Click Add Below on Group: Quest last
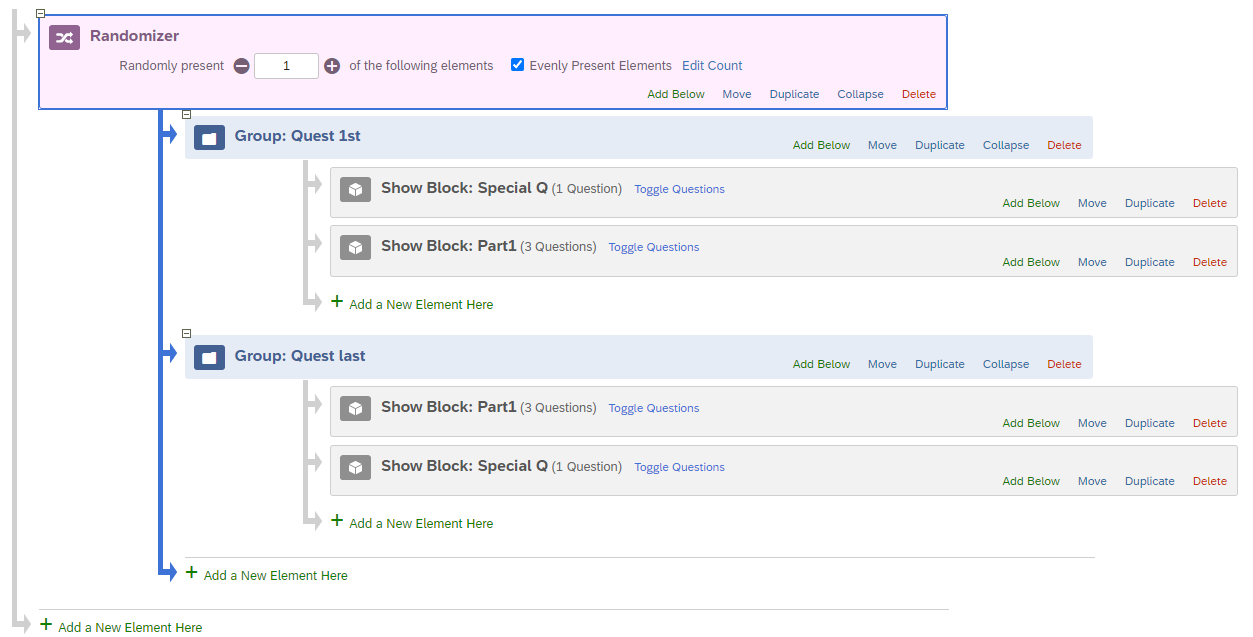Screen dimensions: 1253x637 point(821,364)
